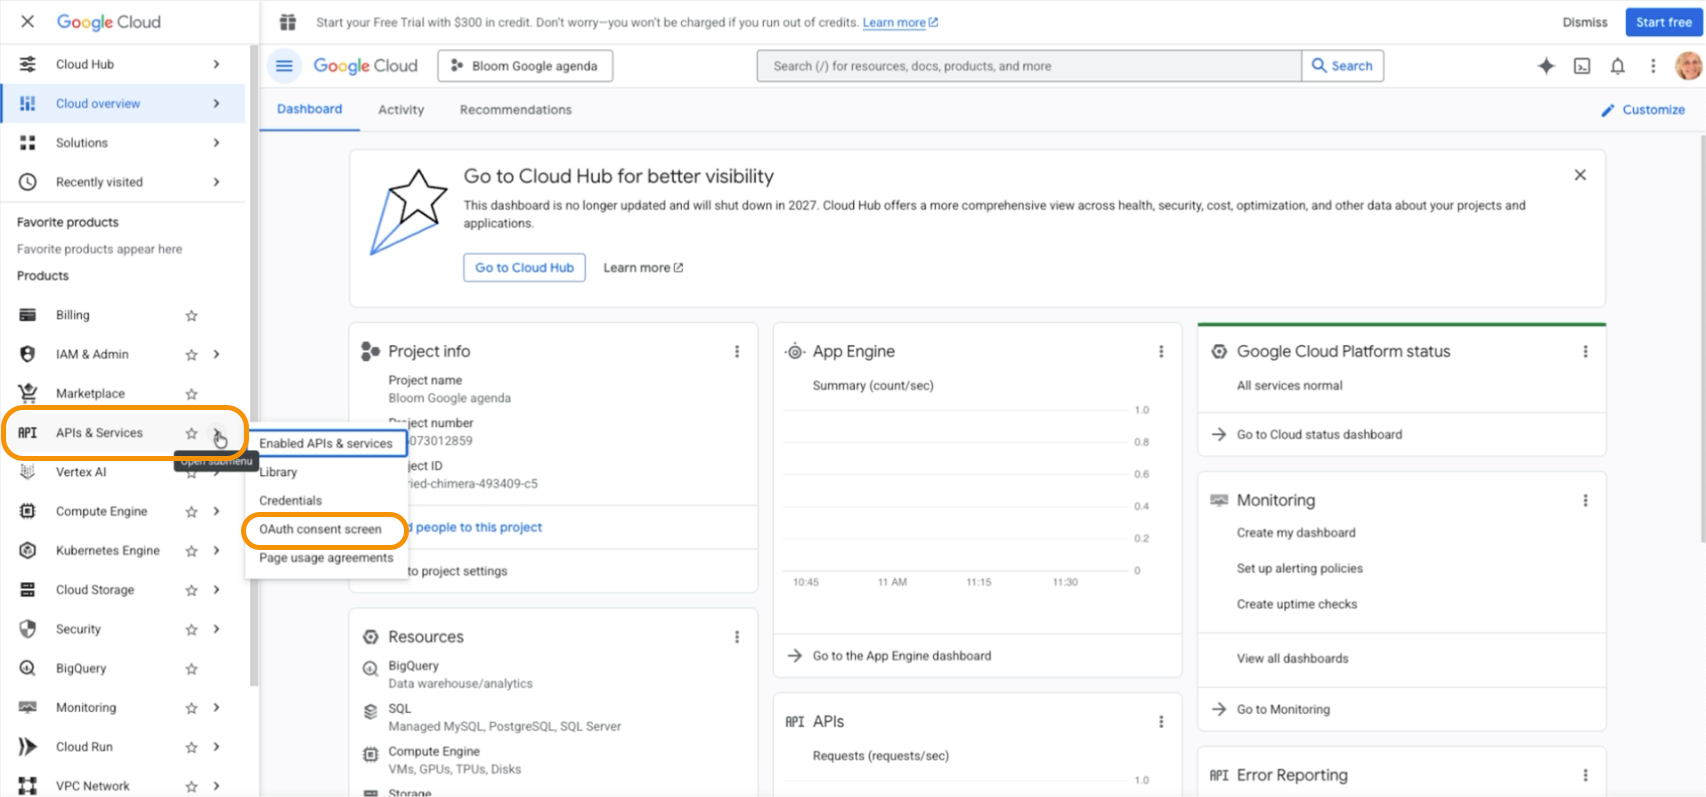This screenshot has width=1706, height=797.
Task: Favorite BigQuery with its star
Action: tap(191, 669)
